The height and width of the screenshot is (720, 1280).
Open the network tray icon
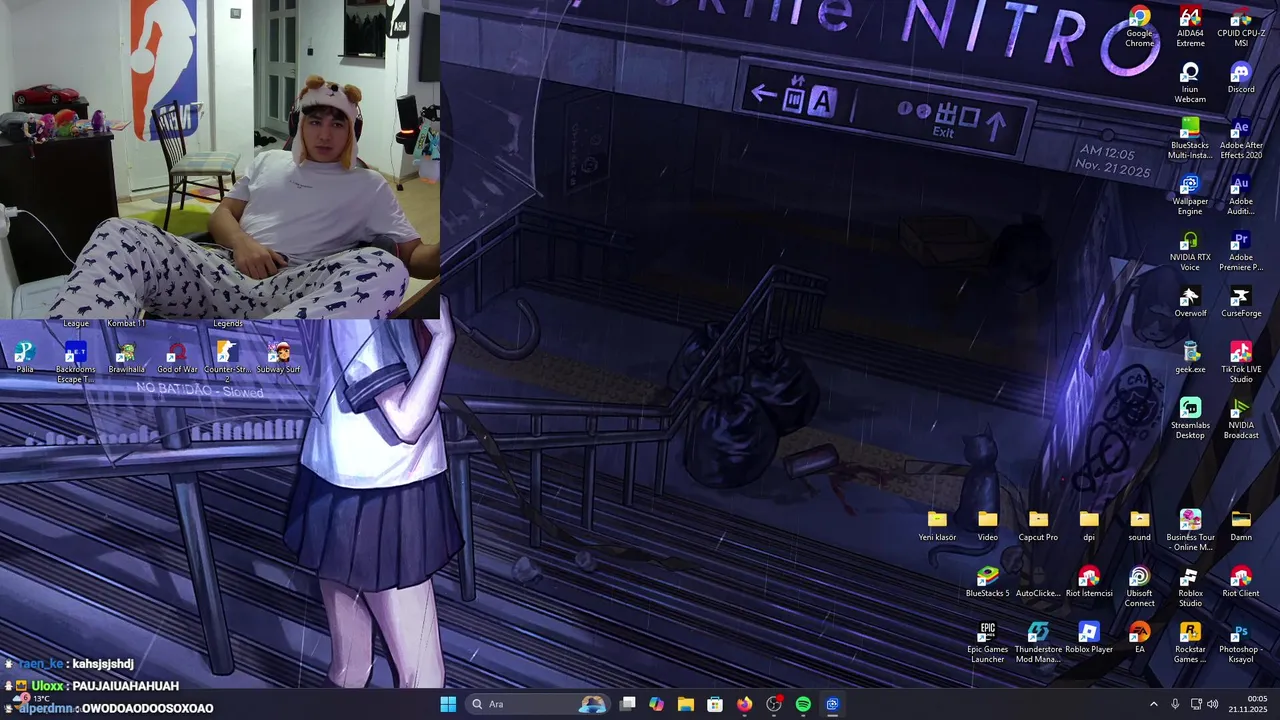pos(1196,704)
